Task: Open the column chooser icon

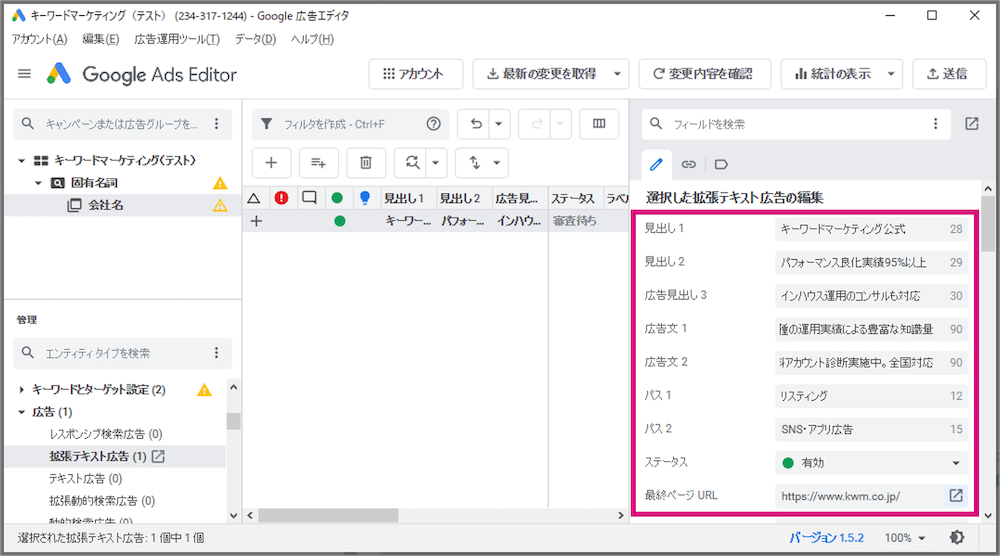Action: click(x=599, y=124)
